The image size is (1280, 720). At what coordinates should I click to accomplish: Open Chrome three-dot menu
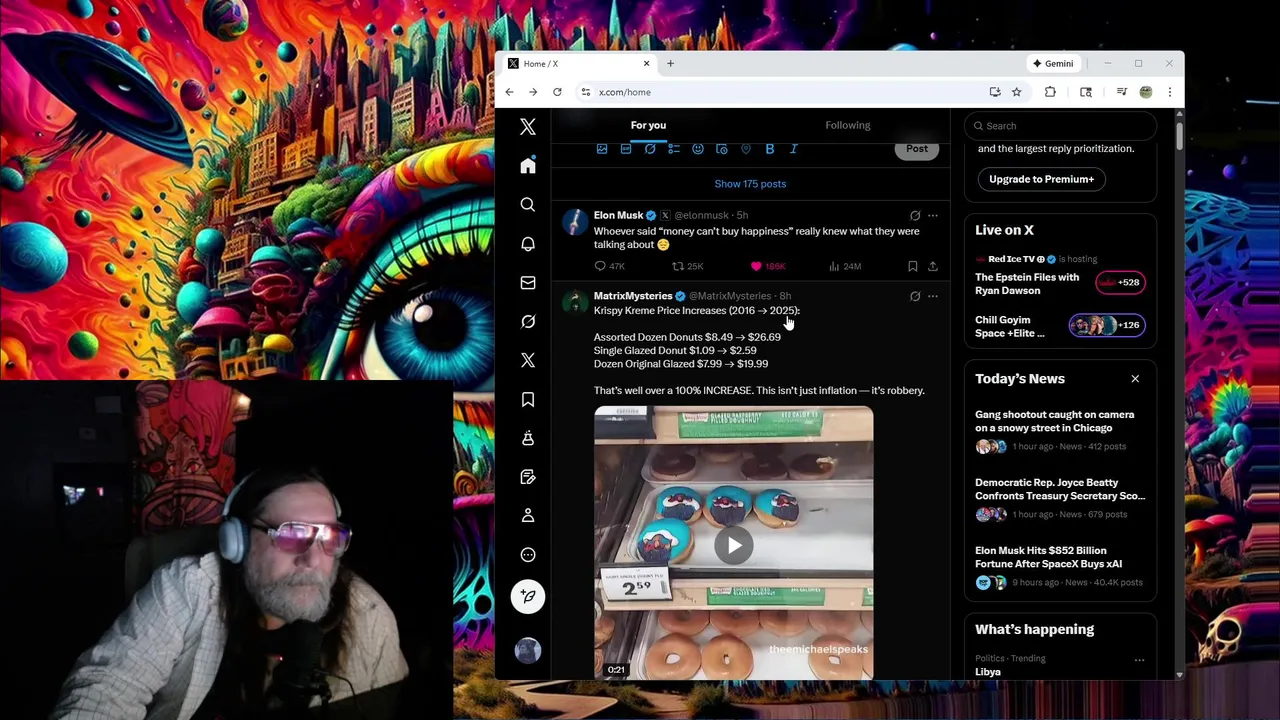(1170, 92)
